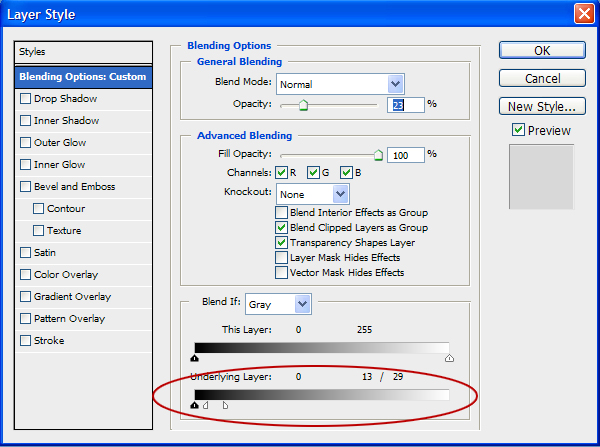Image resolution: width=600 pixels, height=447 pixels.
Task: Disable the R channel checkbox
Action: [x=281, y=172]
